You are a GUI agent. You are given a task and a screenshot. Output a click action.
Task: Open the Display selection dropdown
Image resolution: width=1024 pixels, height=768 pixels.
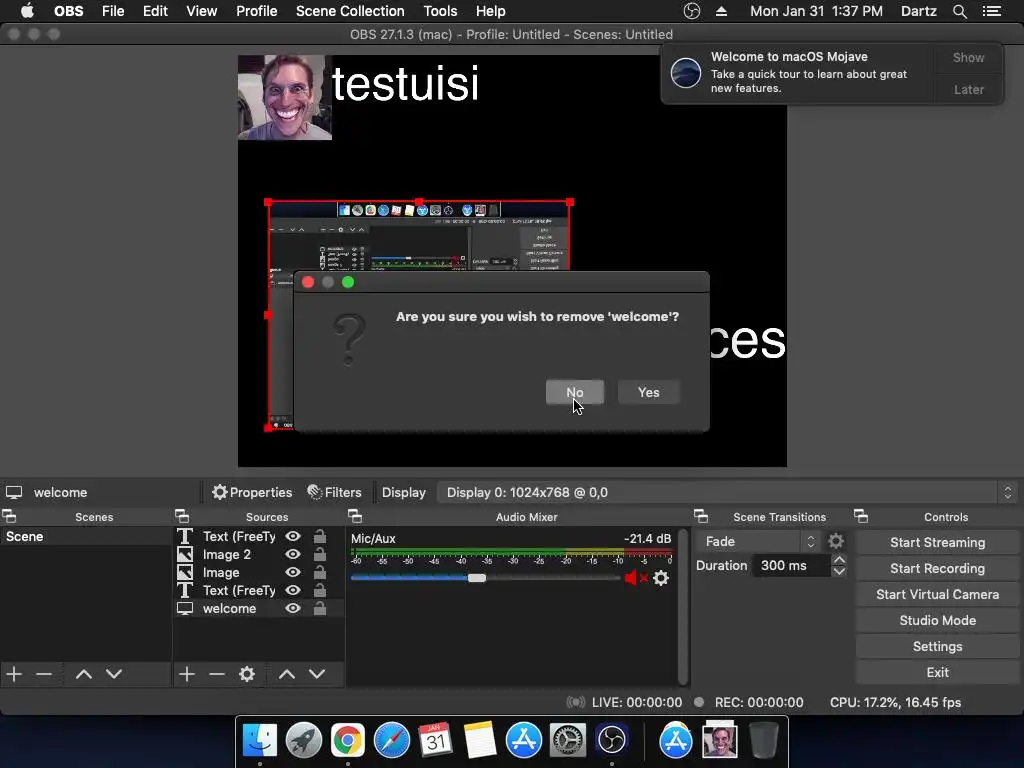pos(727,492)
